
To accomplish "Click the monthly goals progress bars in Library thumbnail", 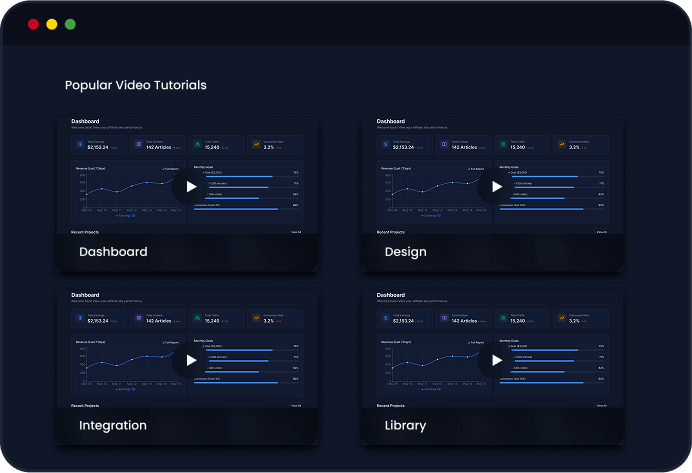I will 550,362.
